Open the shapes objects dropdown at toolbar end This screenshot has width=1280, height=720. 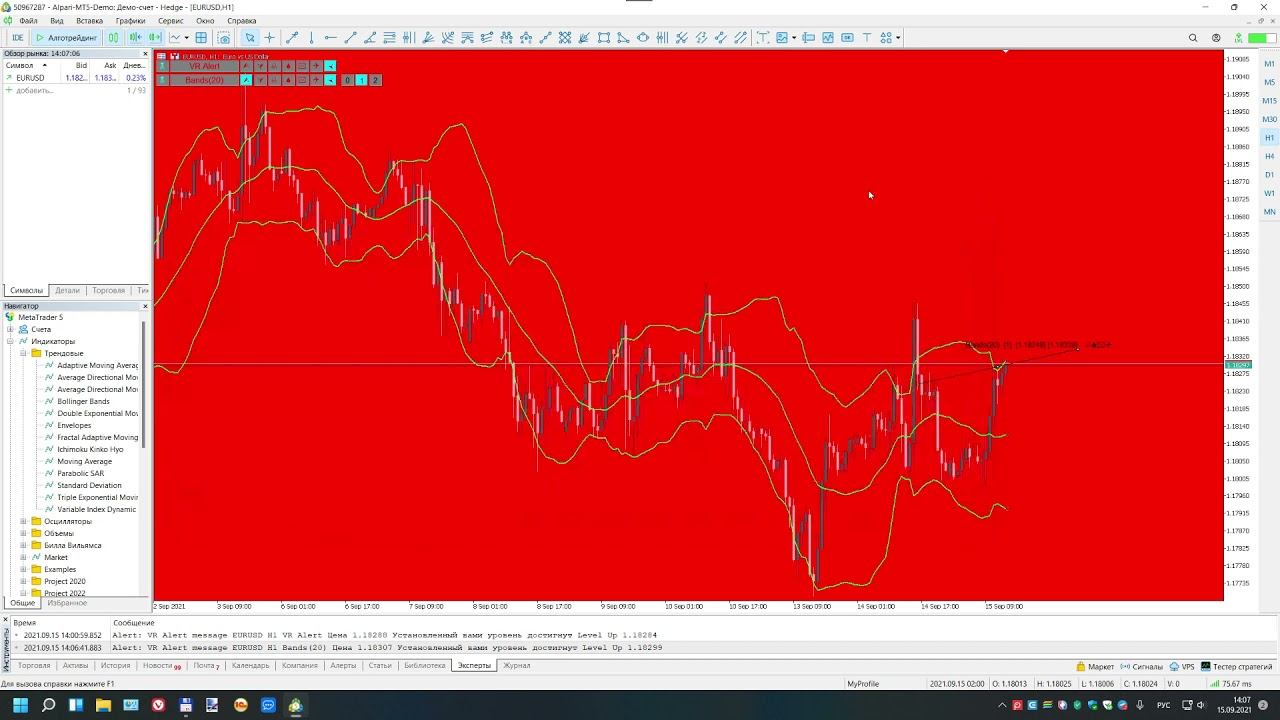pos(898,38)
